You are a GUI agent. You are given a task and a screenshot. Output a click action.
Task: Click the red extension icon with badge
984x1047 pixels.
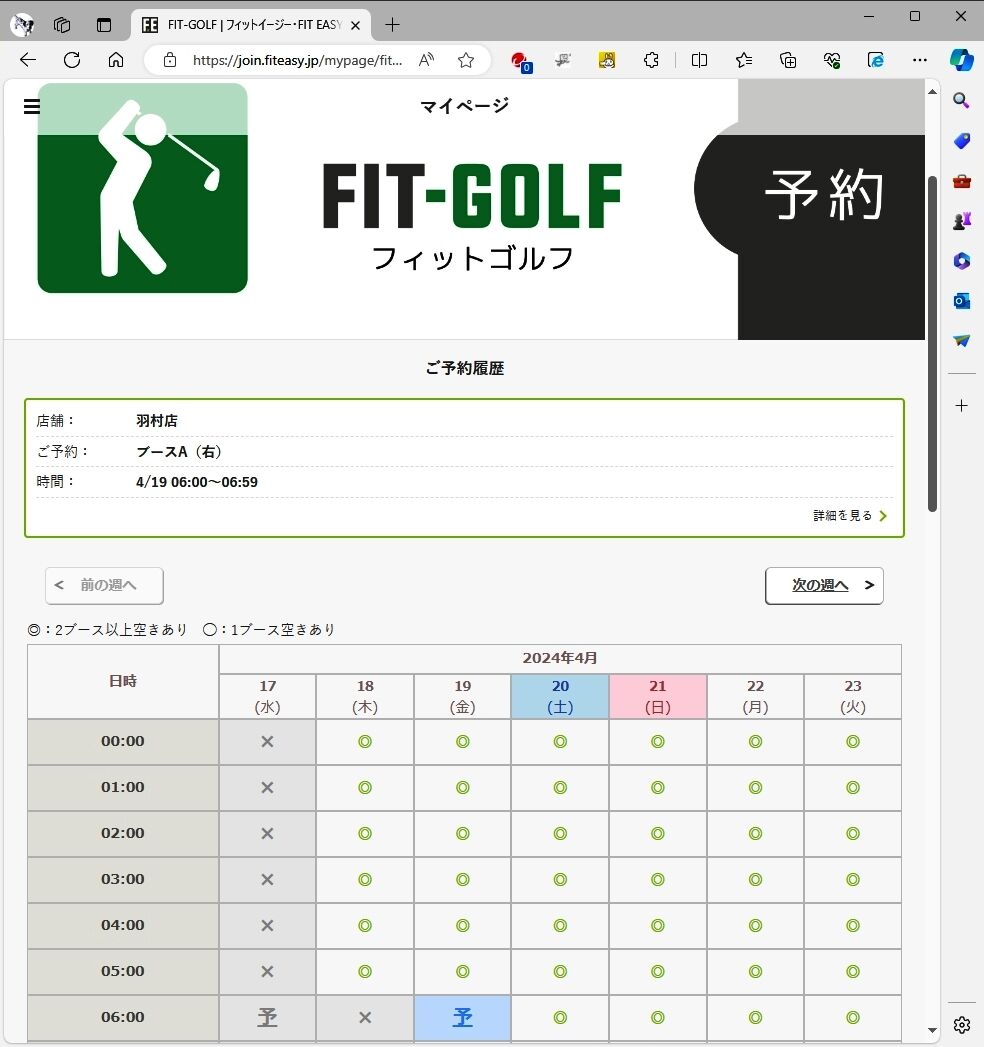point(521,61)
